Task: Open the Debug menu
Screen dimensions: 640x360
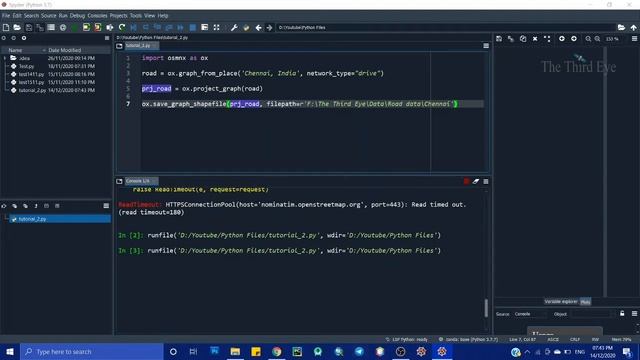Action: click(77, 16)
